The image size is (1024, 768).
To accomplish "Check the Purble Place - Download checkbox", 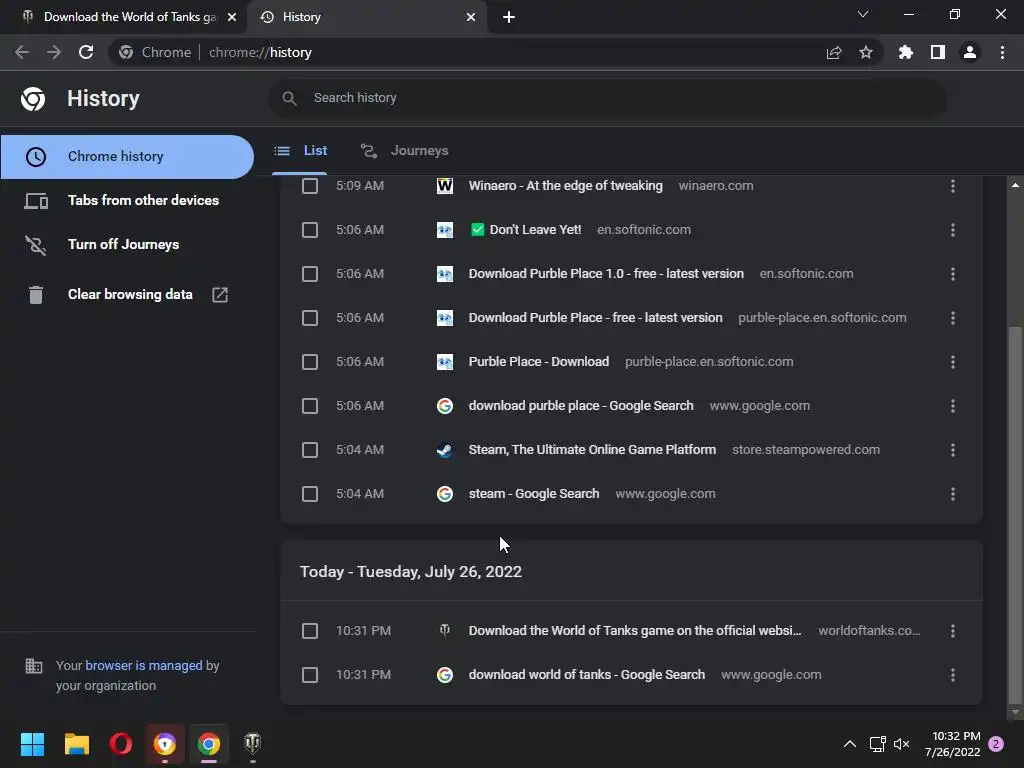I will click(310, 362).
